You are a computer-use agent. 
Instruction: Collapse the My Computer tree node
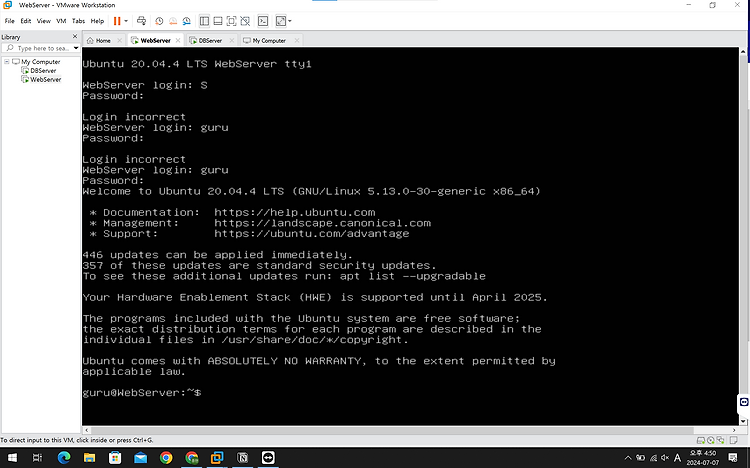[7, 62]
